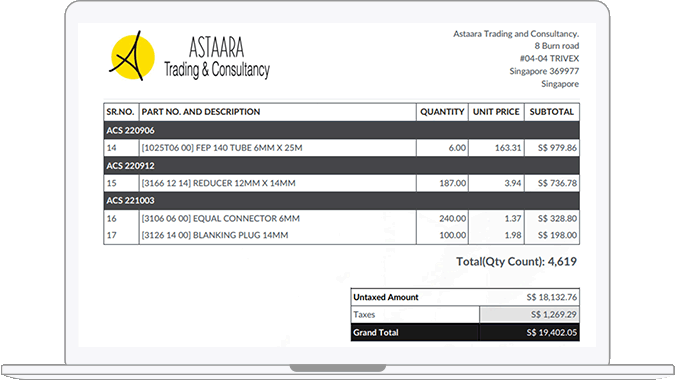Click the Grand Total label
675x380 pixels.
376,332
